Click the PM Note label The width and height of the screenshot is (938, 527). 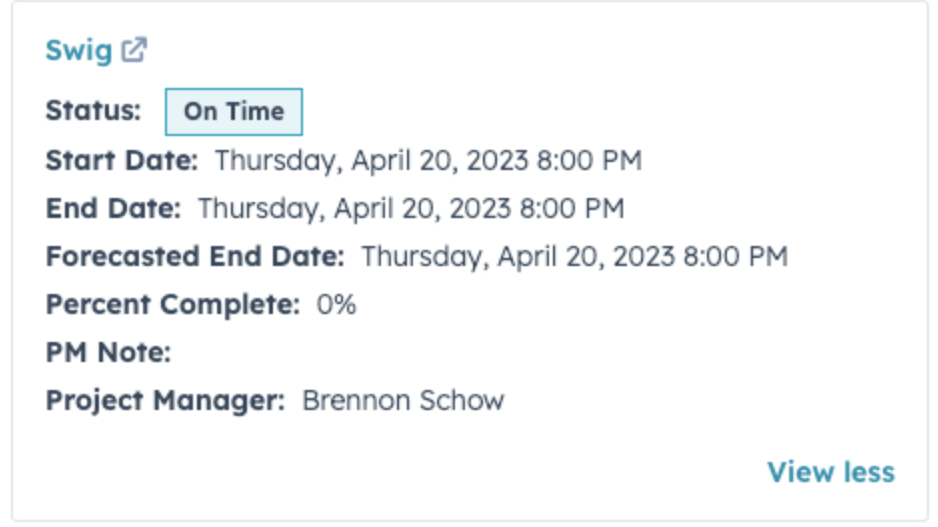tap(108, 352)
